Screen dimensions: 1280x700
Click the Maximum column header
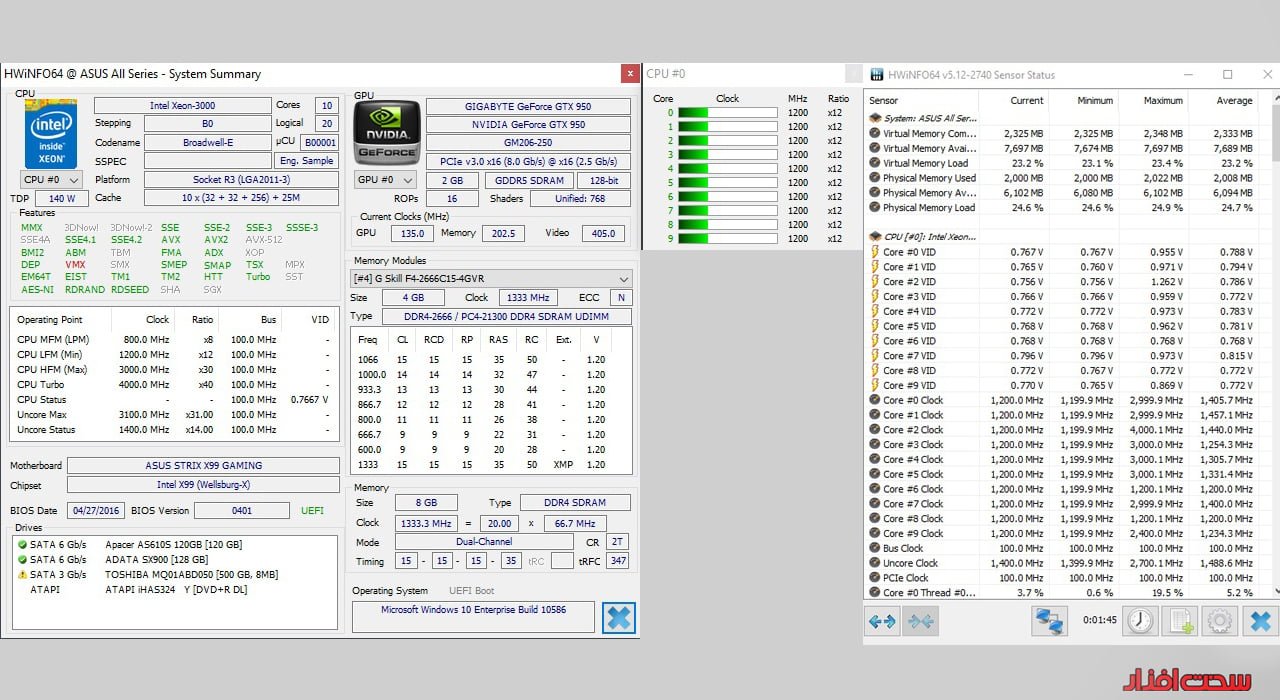(x=1162, y=101)
